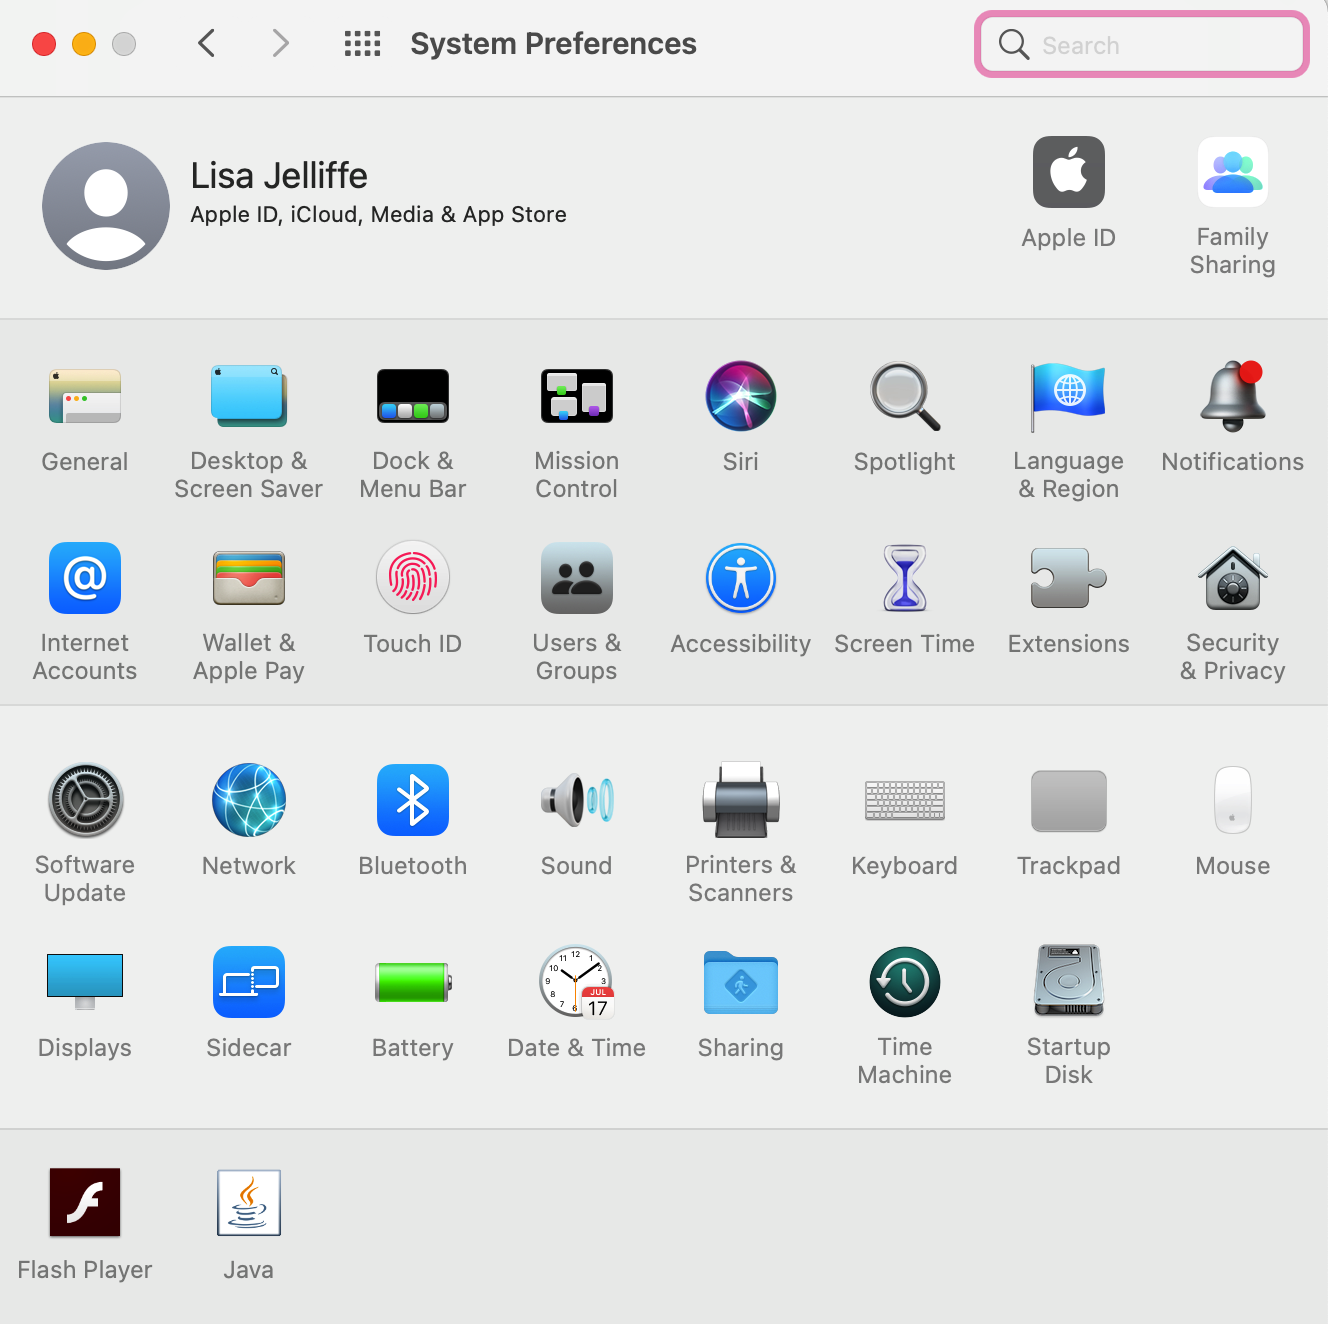The image size is (1328, 1324).
Task: Open Desktop & Screen Saver pane
Action: coord(249,396)
